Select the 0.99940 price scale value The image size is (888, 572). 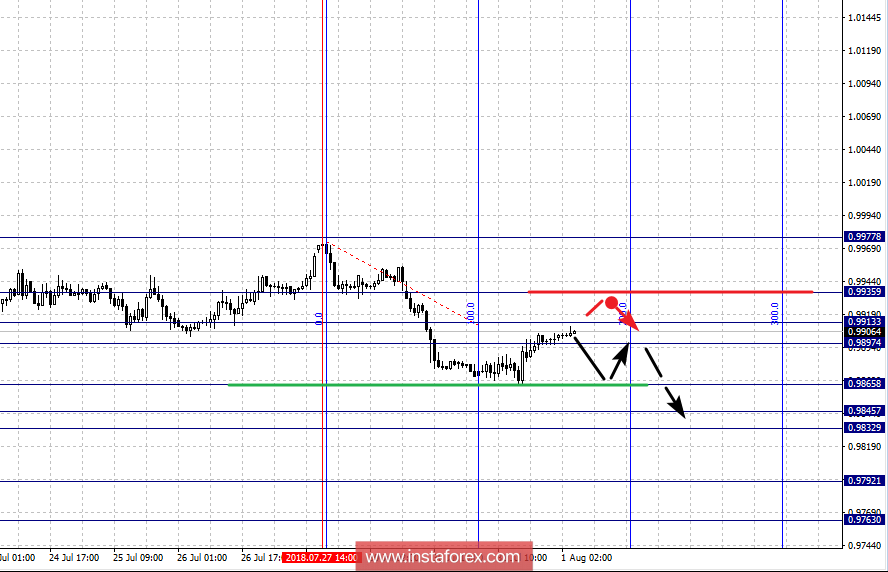[864, 216]
